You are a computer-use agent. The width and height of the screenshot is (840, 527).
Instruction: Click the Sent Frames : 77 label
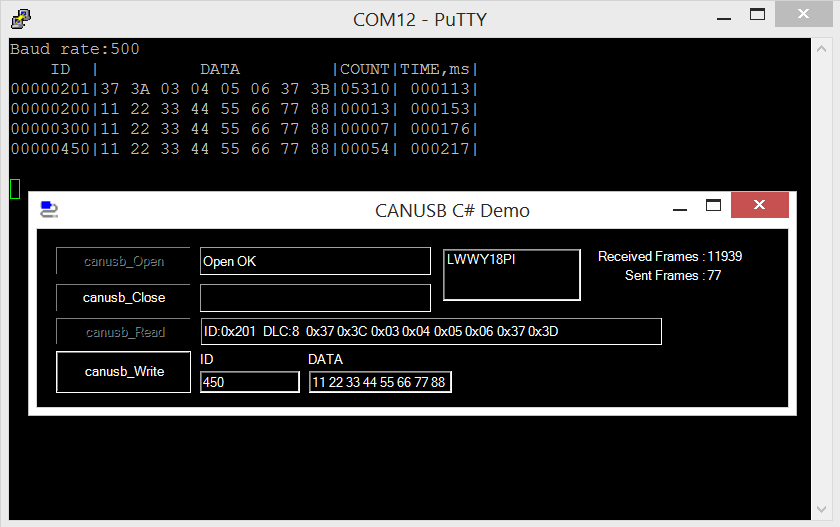pos(673,275)
